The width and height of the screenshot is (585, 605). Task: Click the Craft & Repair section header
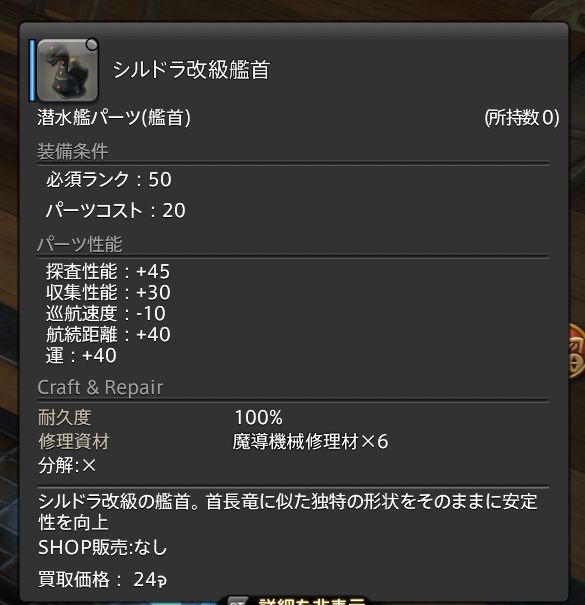(x=100, y=387)
